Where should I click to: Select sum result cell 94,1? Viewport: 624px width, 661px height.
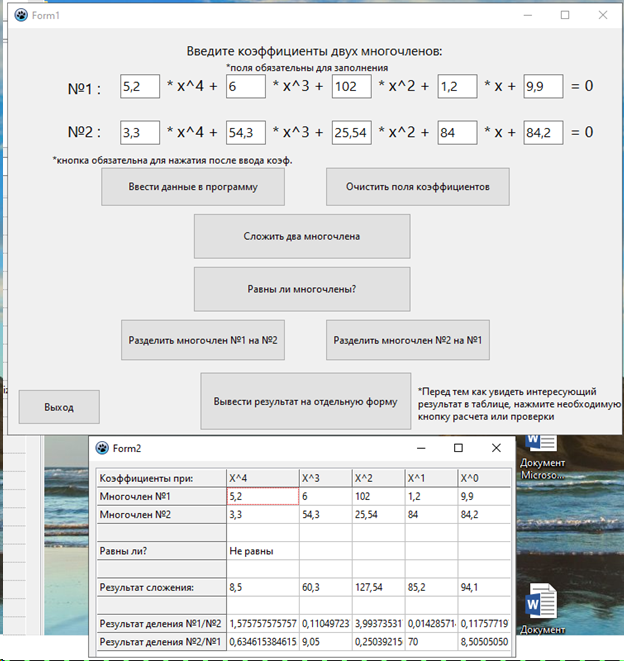pos(484,587)
